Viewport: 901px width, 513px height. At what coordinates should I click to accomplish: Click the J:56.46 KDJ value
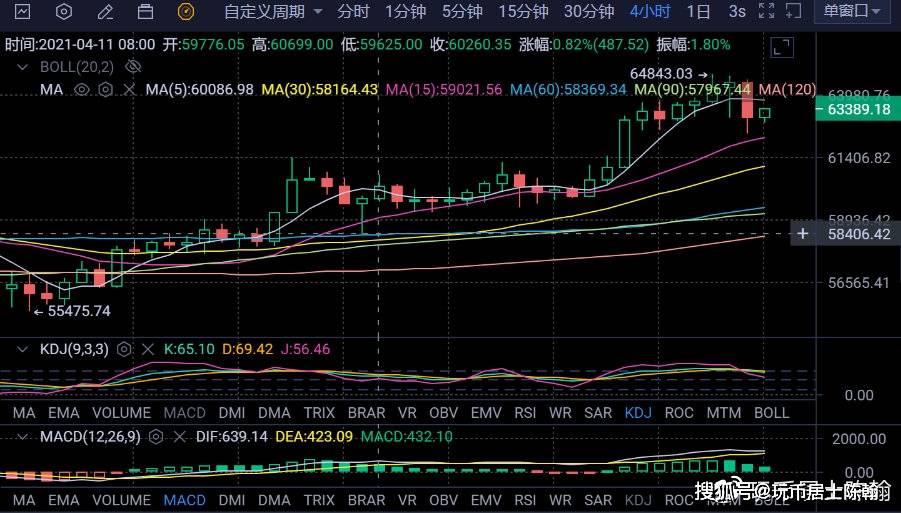305,349
